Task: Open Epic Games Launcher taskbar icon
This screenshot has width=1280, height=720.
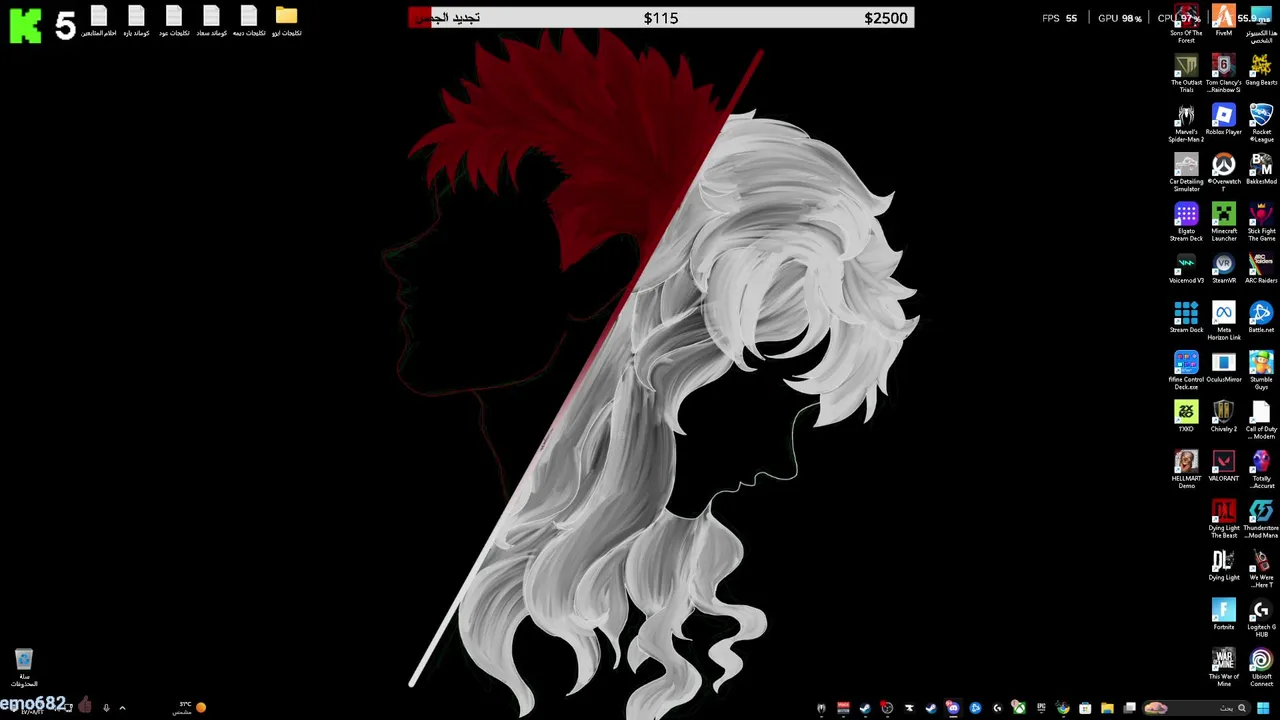Action: [1041, 708]
